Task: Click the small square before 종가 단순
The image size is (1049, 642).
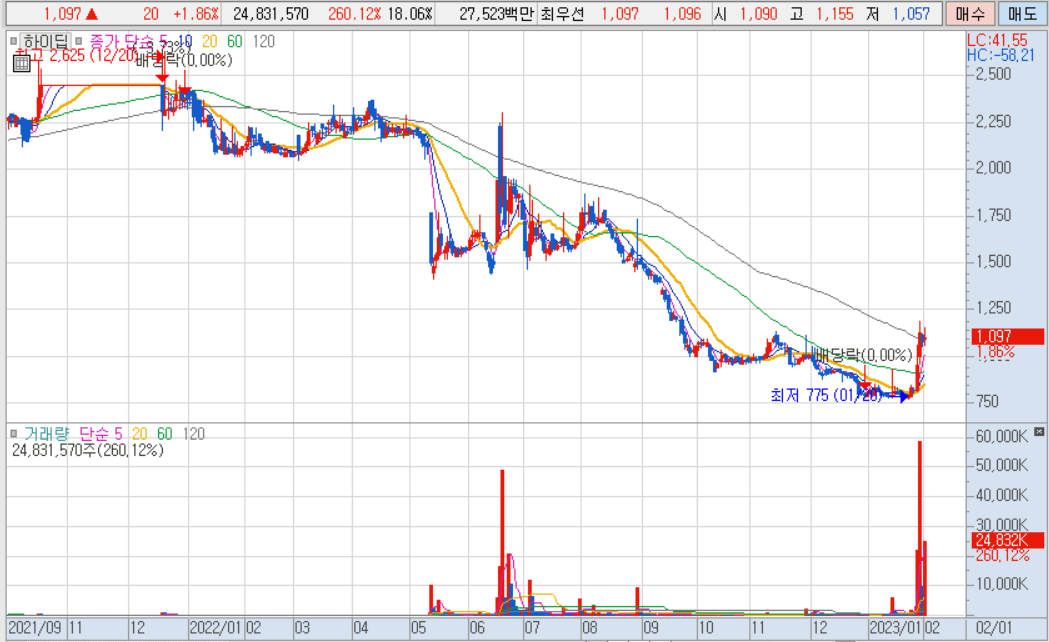Action: tap(79, 41)
